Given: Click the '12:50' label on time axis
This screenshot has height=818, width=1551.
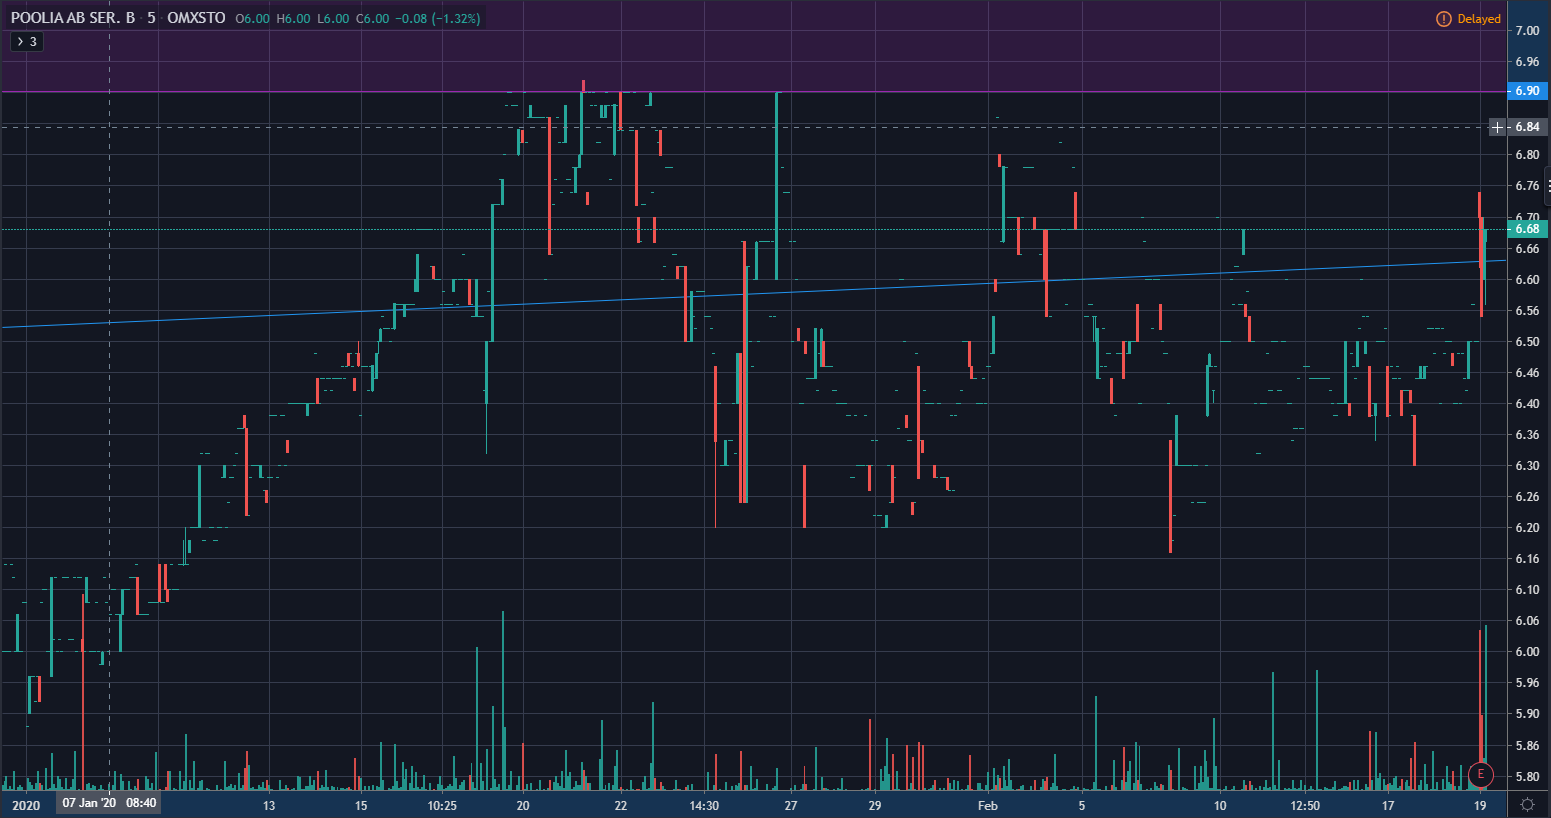Looking at the screenshot, I should click(x=1305, y=805).
